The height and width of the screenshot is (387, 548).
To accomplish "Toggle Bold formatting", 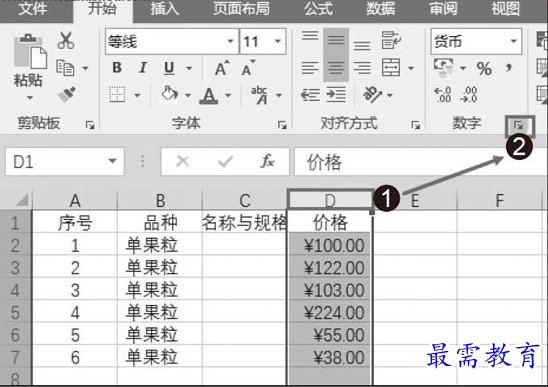I will (117, 67).
